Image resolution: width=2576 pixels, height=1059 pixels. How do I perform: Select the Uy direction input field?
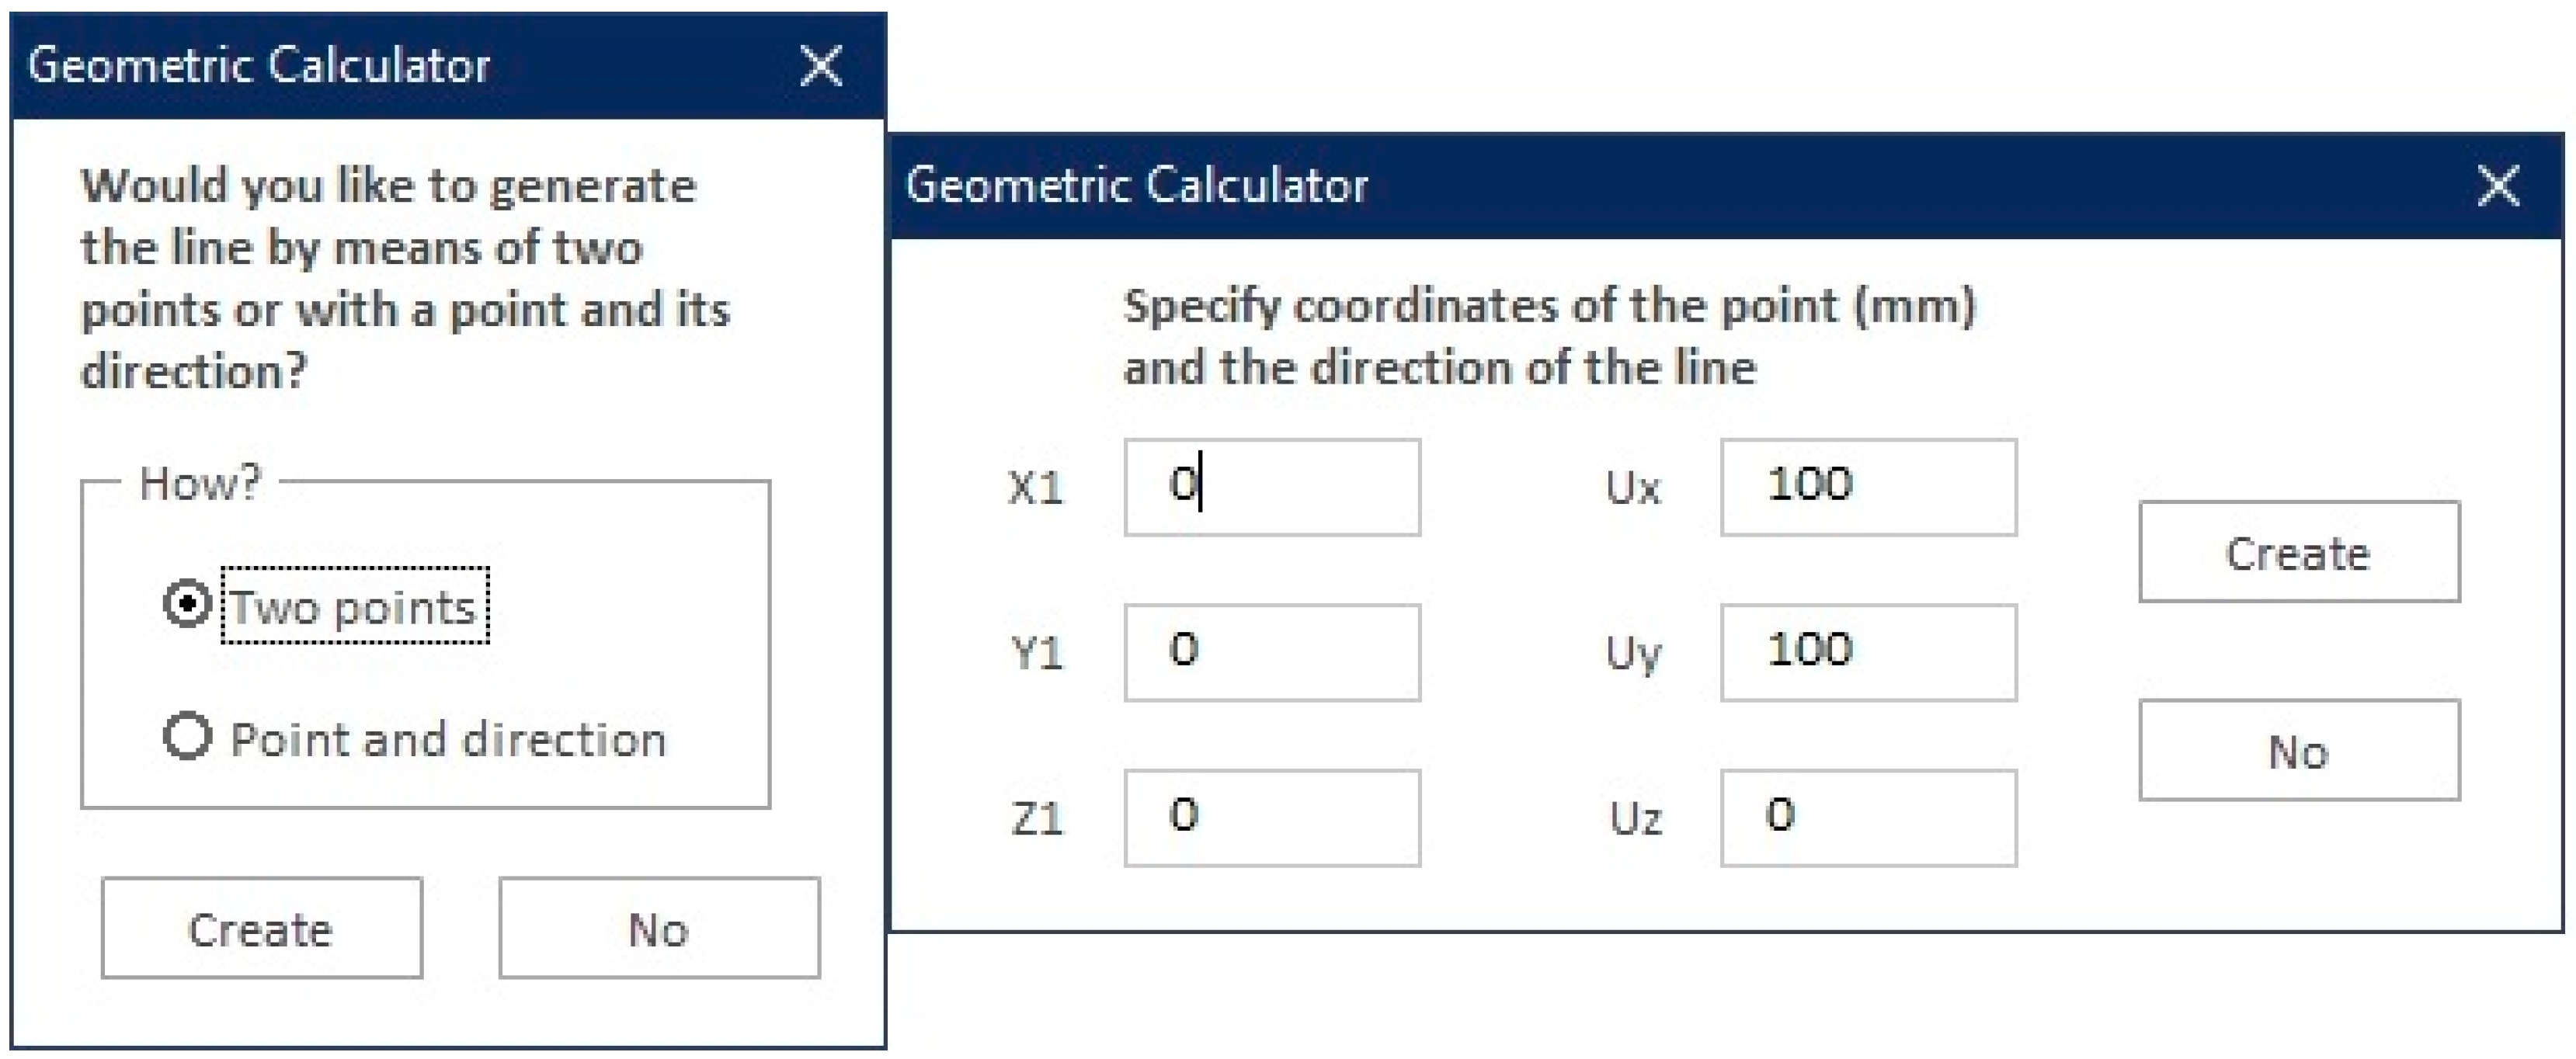pos(1867,652)
